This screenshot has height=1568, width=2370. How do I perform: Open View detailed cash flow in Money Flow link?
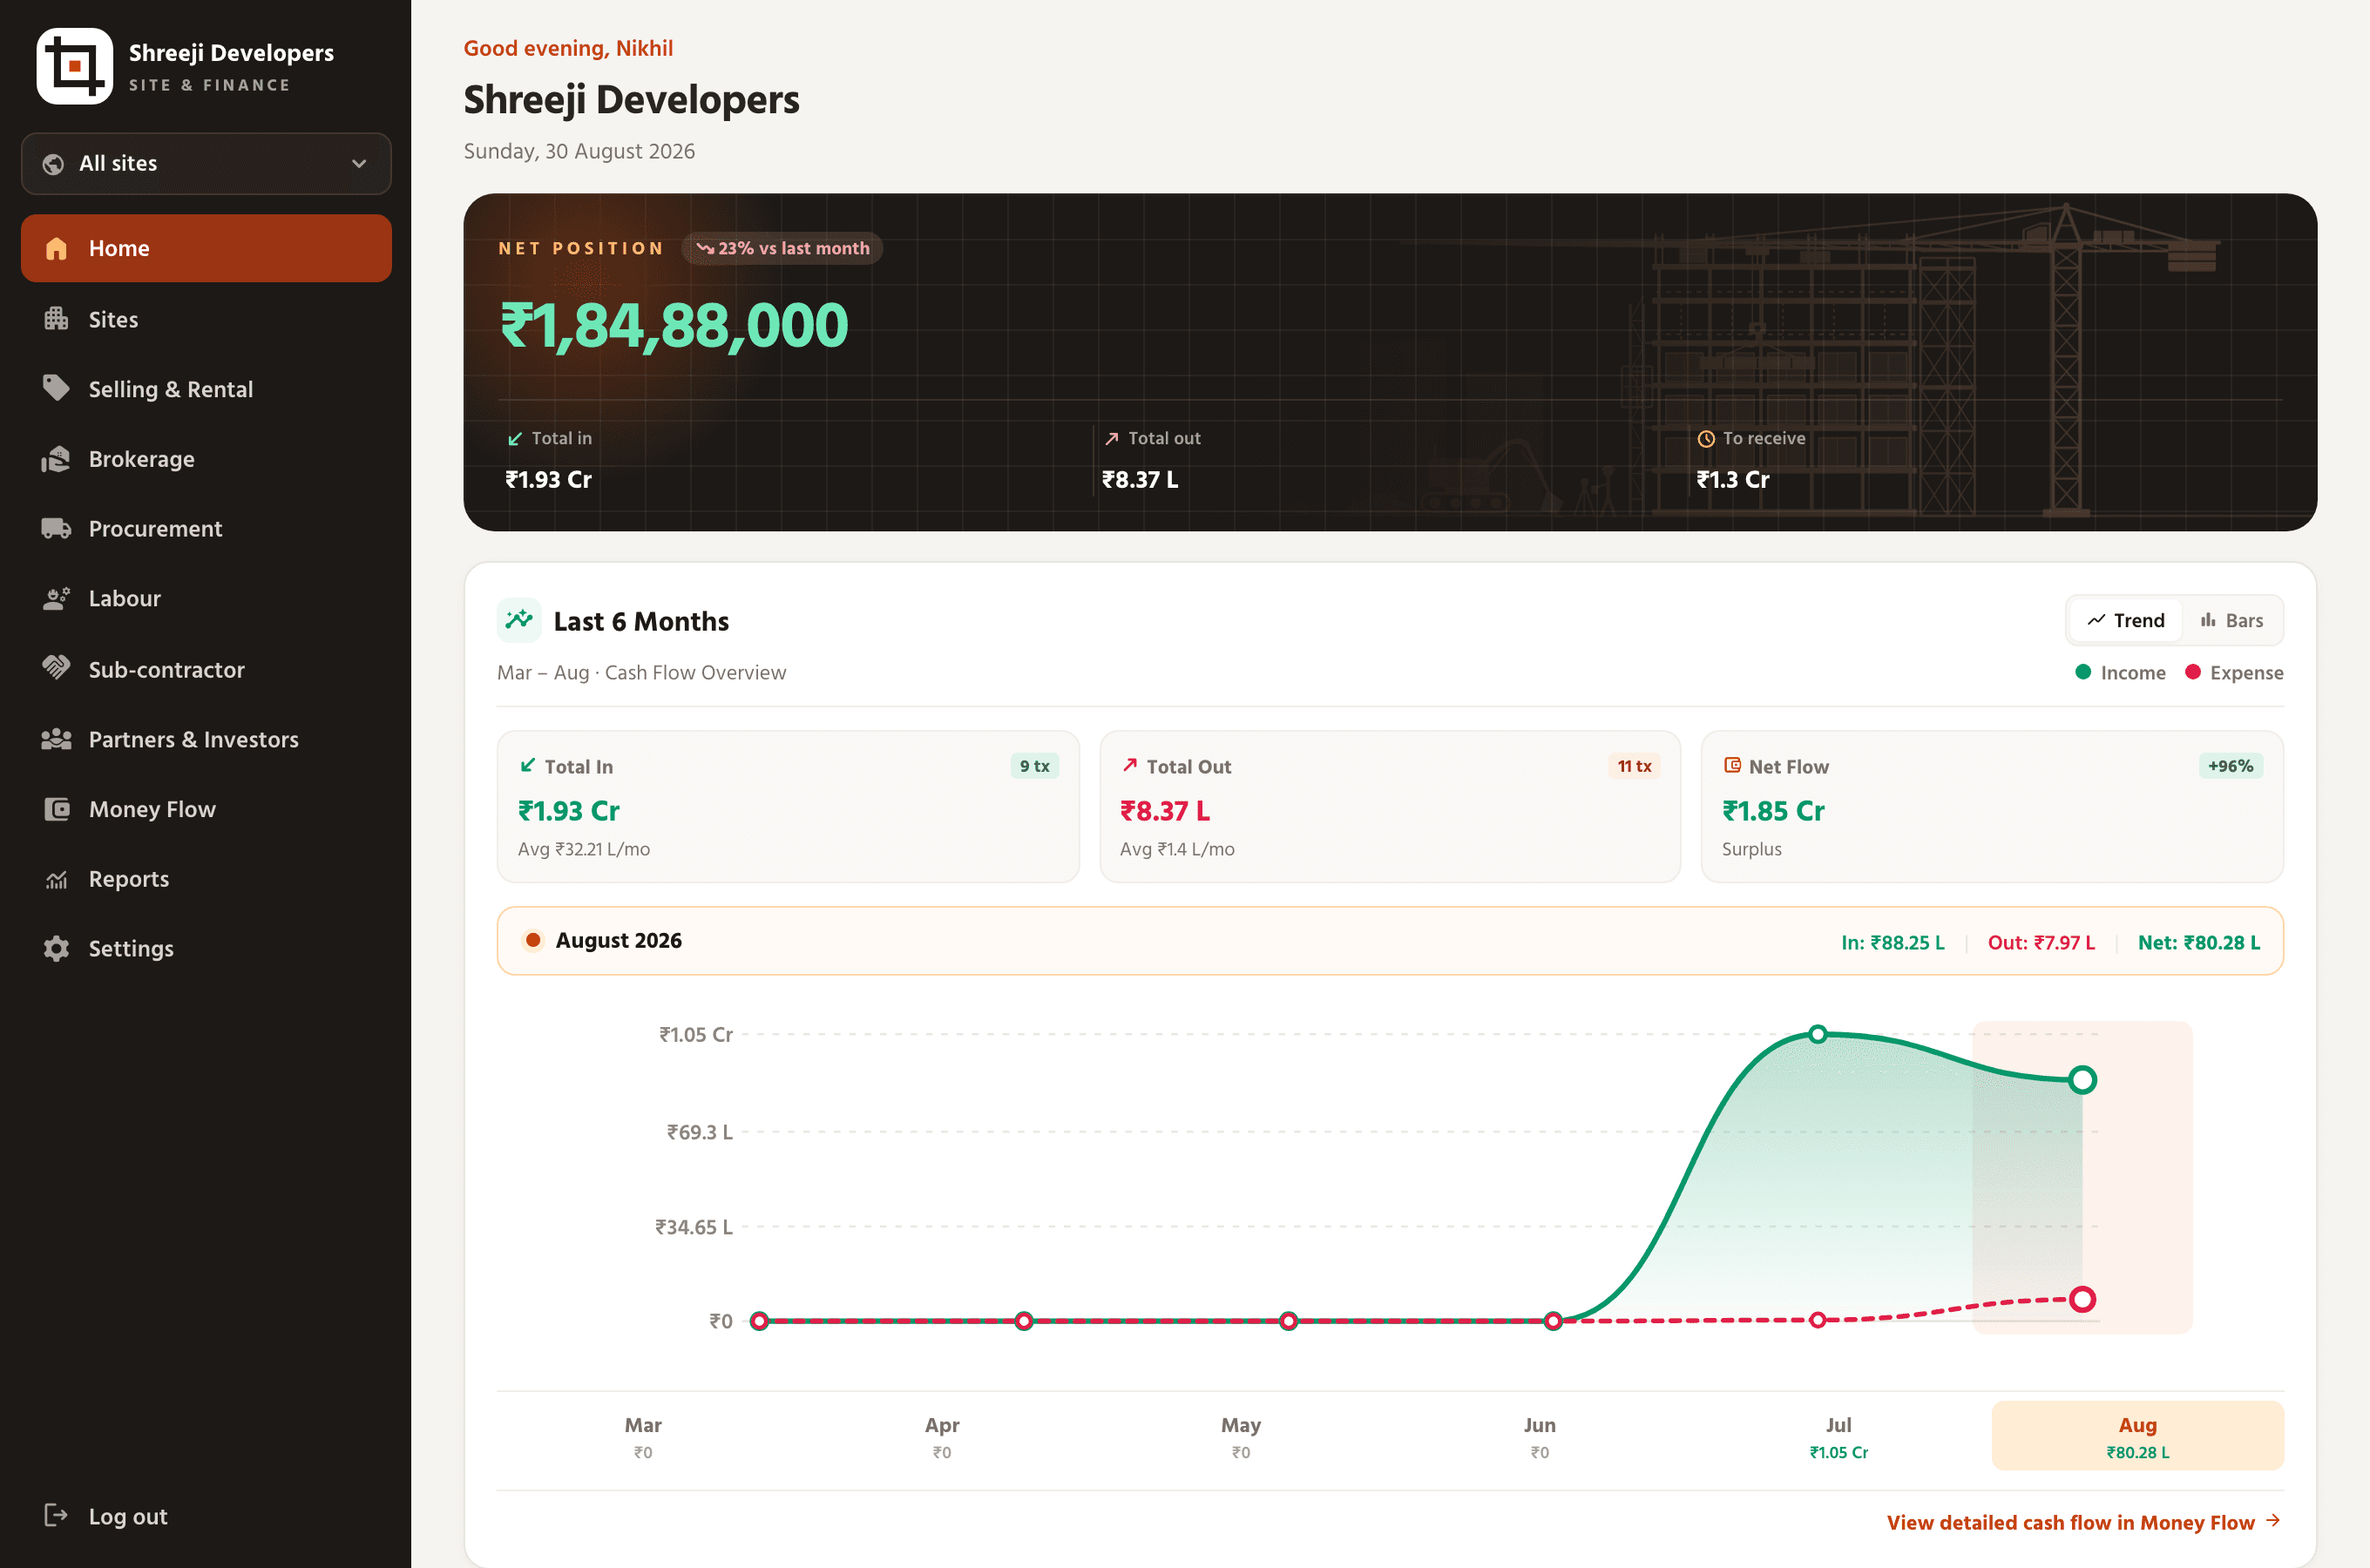pyautogui.click(x=2083, y=1522)
